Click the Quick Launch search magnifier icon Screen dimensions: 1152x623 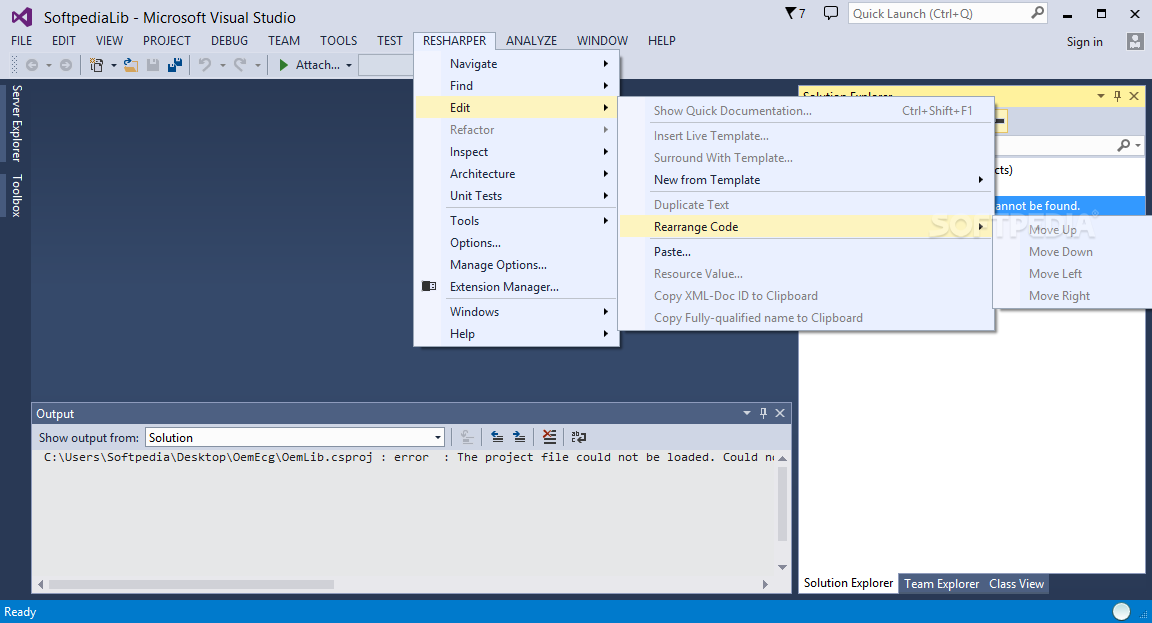(x=1037, y=12)
